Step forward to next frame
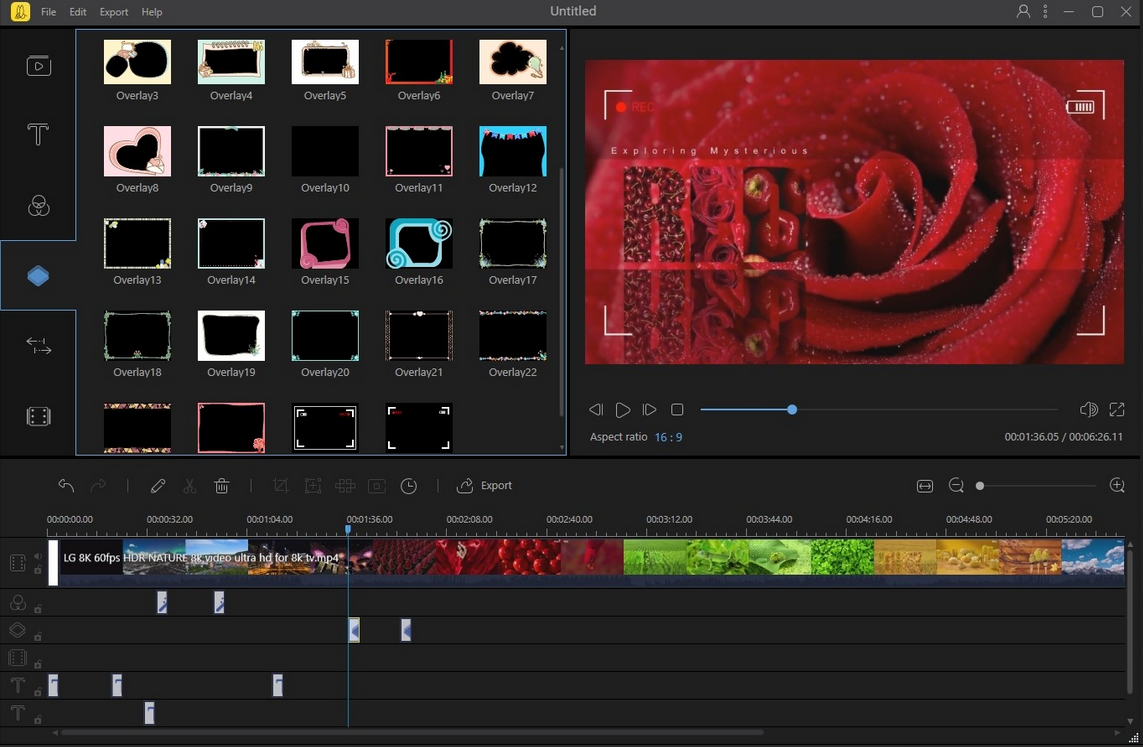Viewport: 1143px width, 747px height. tap(649, 410)
